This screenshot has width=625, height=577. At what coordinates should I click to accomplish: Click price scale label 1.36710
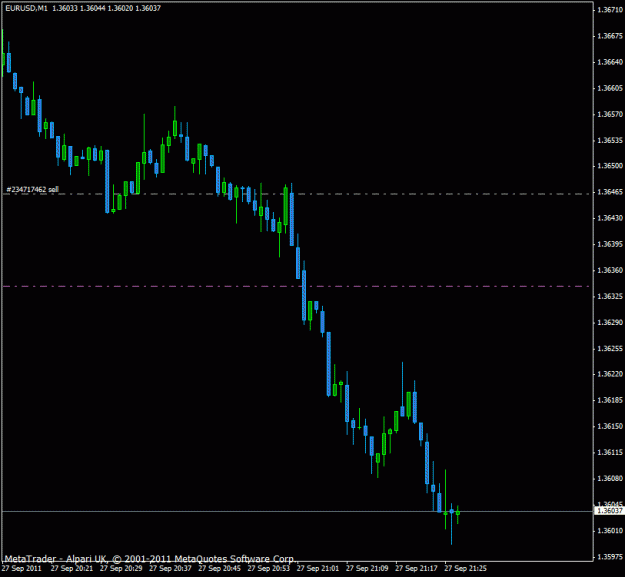click(610, 10)
